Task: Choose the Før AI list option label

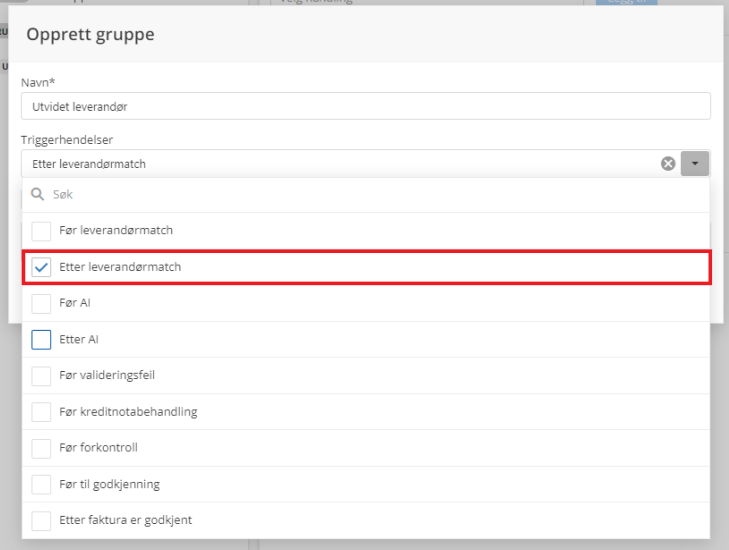Action: tap(75, 303)
